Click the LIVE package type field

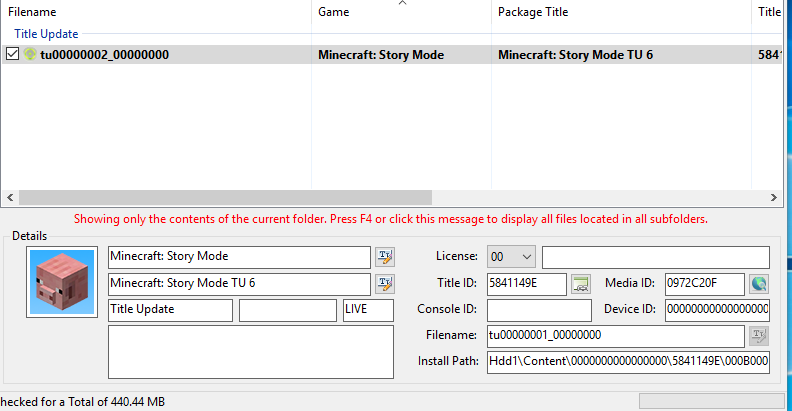pos(368,310)
